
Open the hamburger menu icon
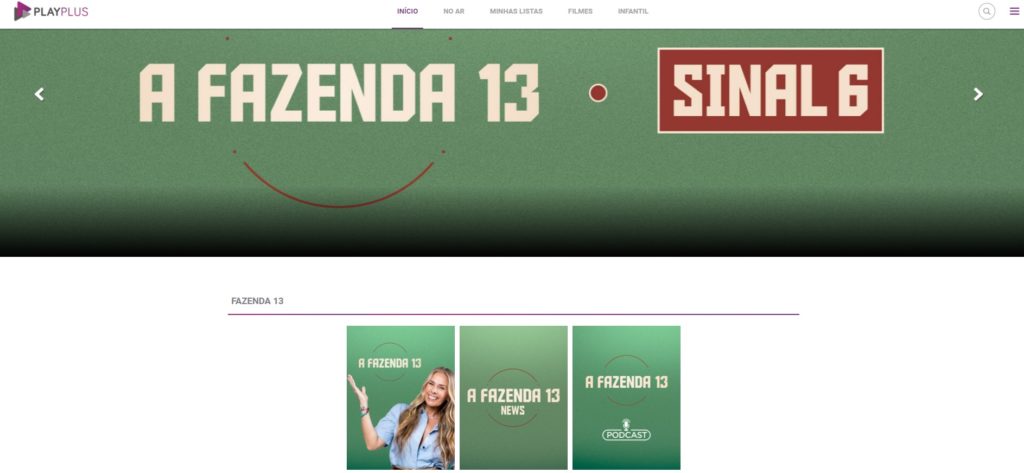click(1014, 11)
